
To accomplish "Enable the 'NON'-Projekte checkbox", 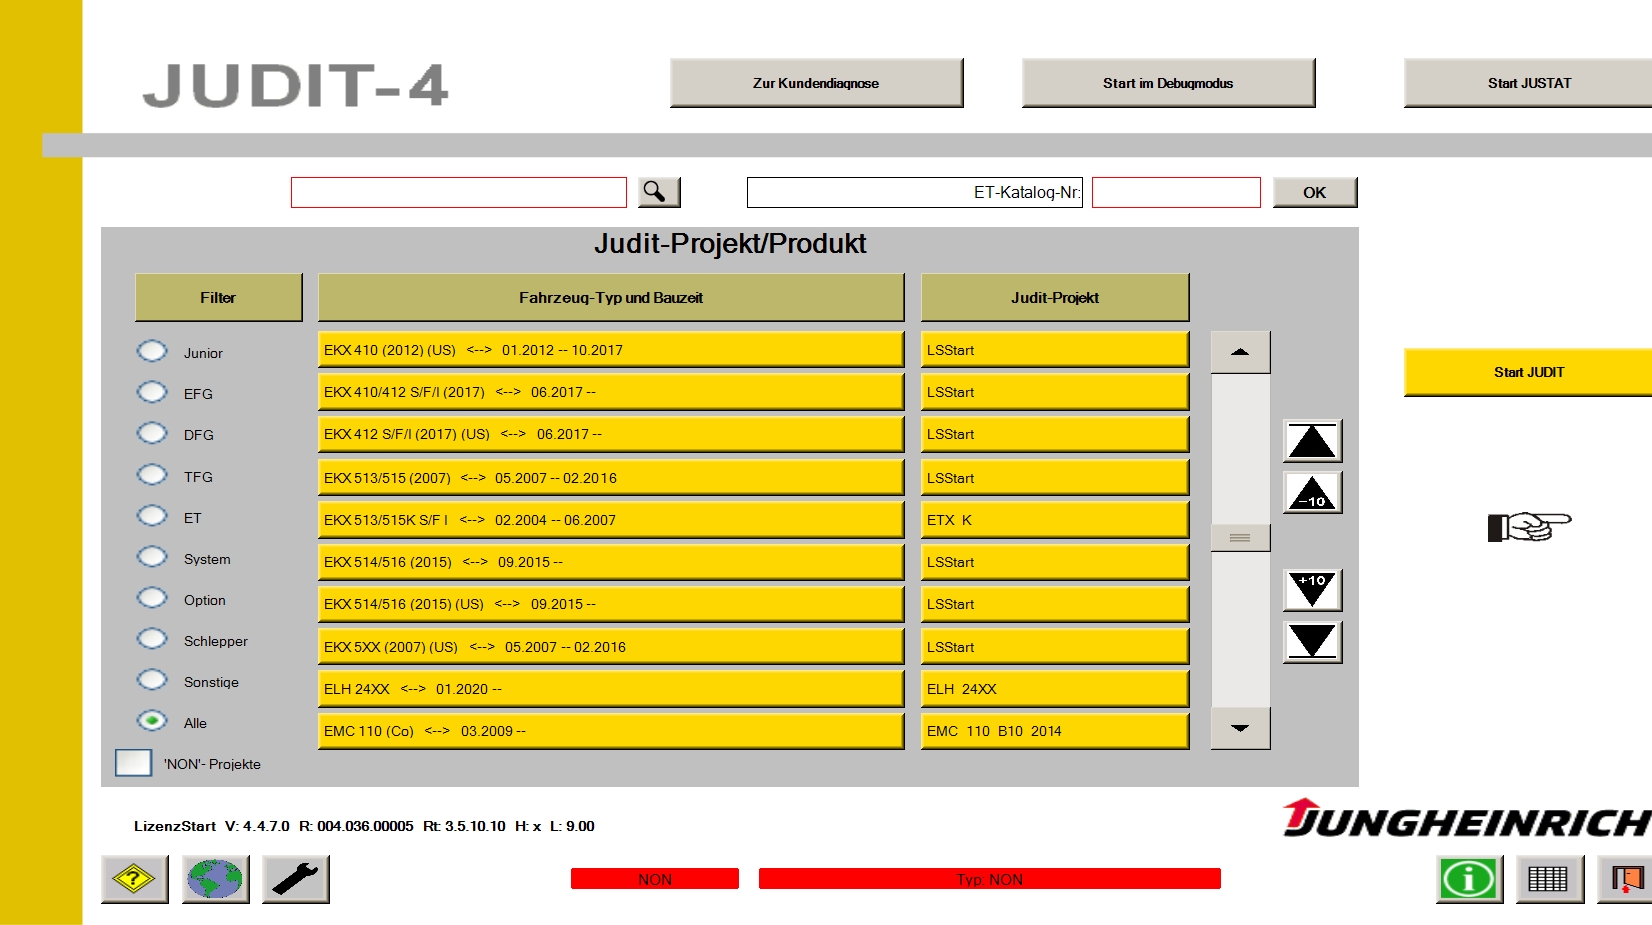I will (135, 762).
